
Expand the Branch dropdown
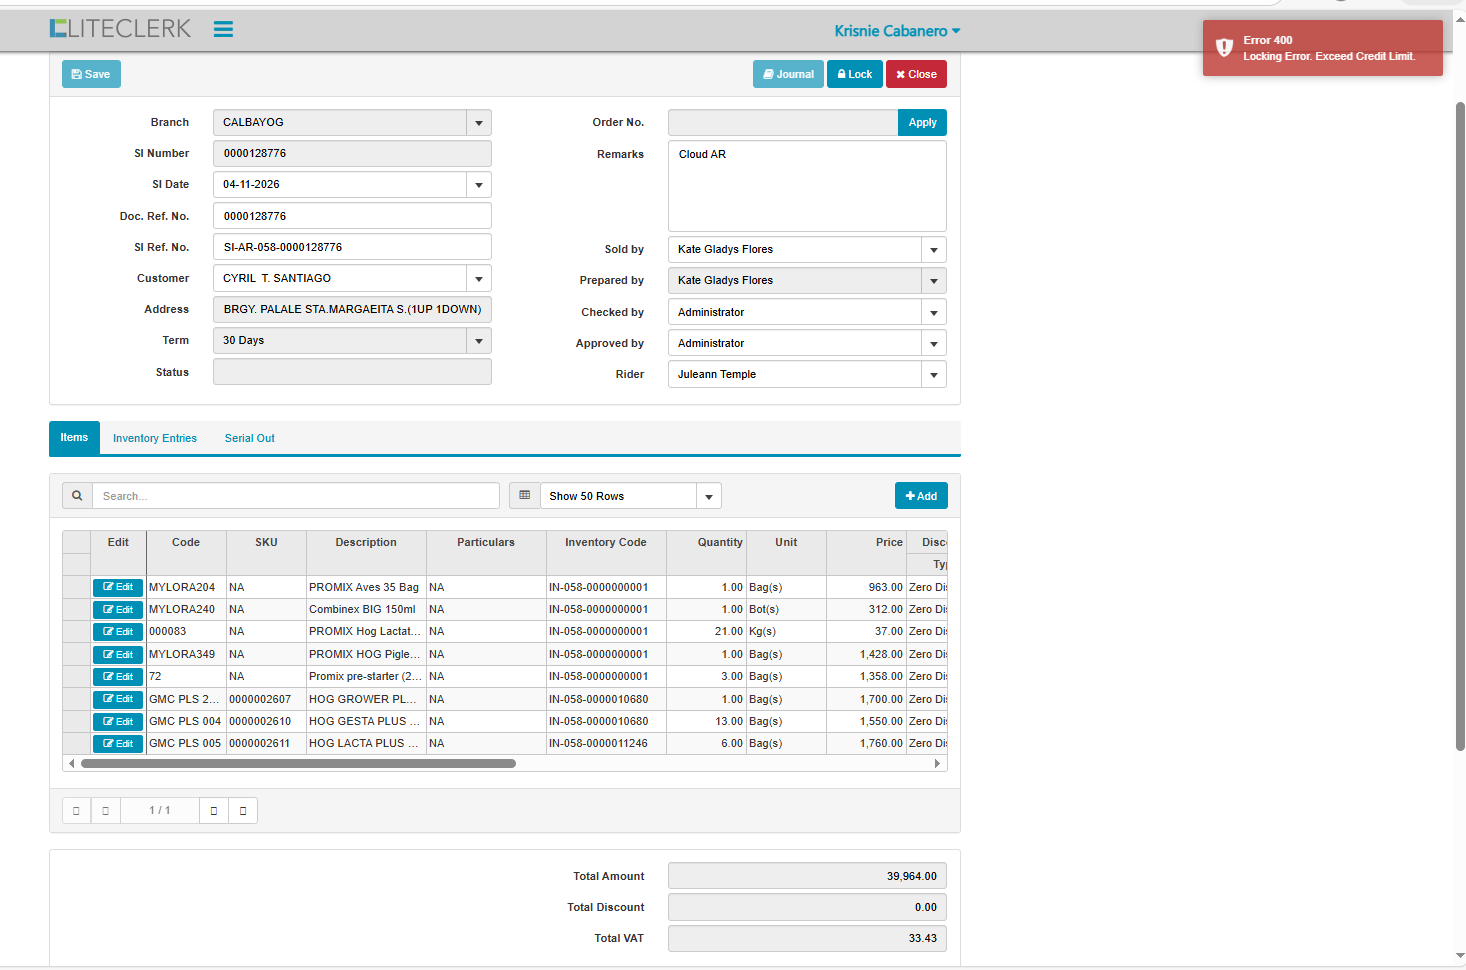pos(479,123)
